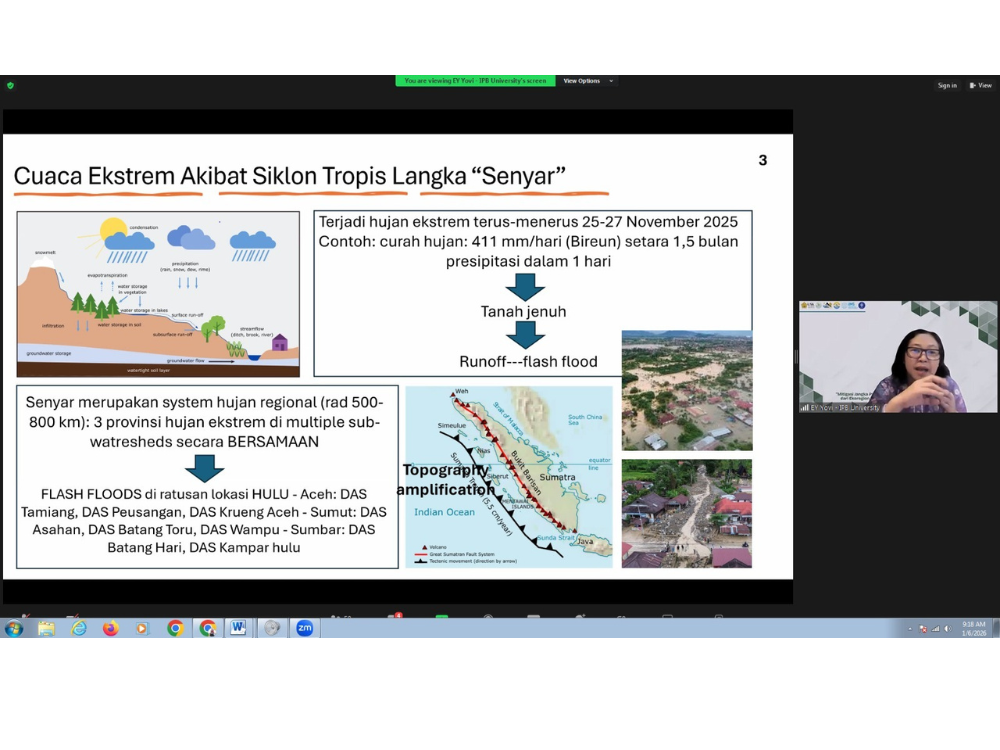Click the green status icon in Zoom's corner
This screenshot has width=1000, height=750.
(x=9, y=85)
